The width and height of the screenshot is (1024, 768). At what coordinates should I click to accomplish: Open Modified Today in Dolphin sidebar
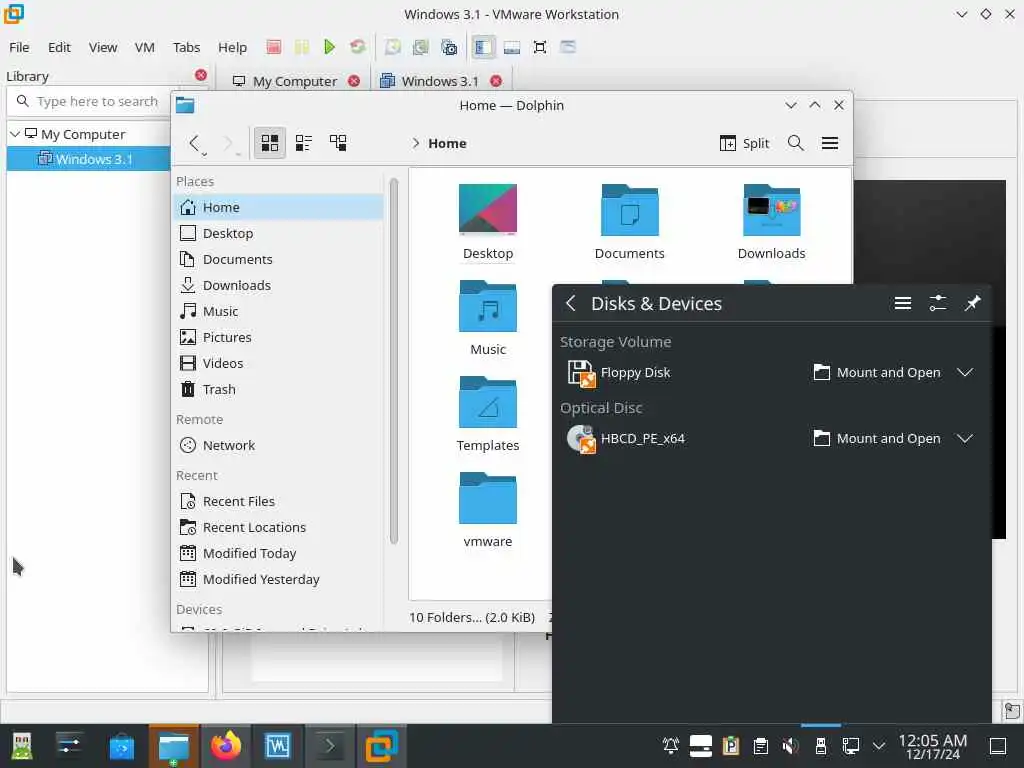[x=280, y=553]
